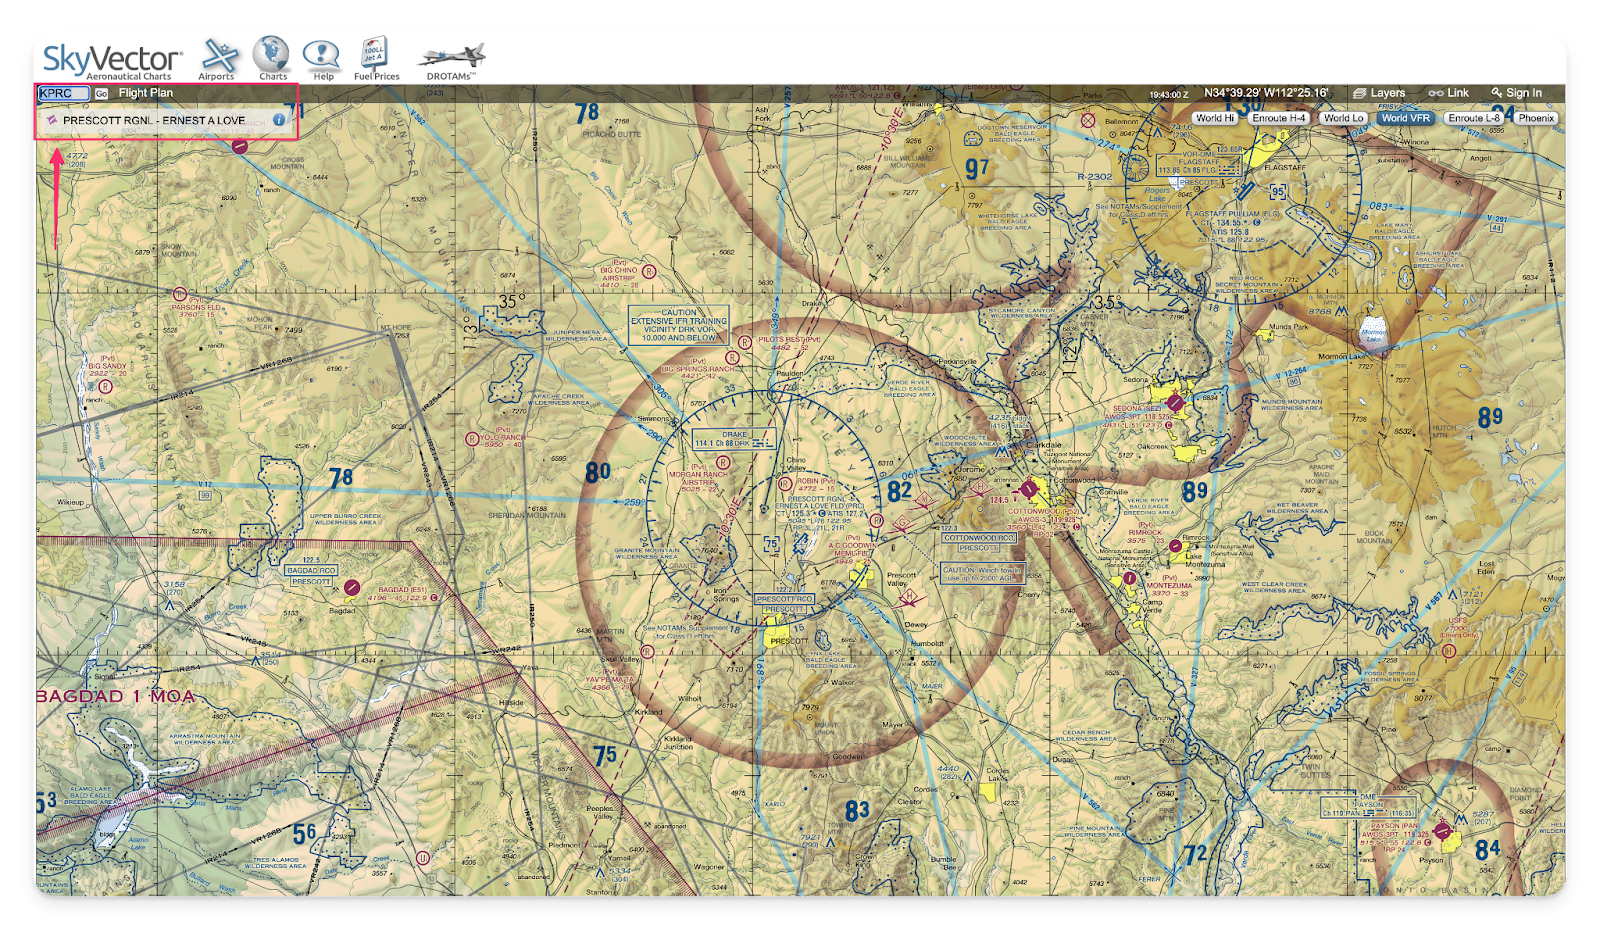Viewport: 1600px width, 929px height.
Task: Click the Flagstaff Pulliam airport symbol
Action: click(x=1246, y=190)
